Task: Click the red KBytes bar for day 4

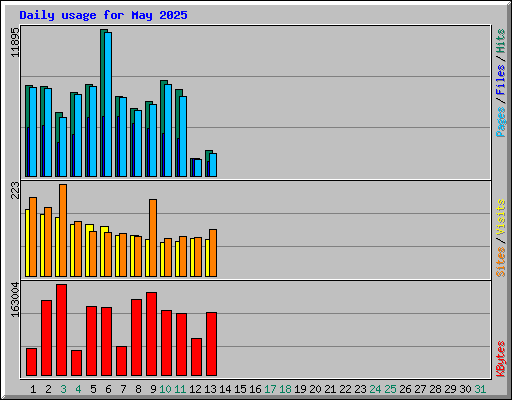Action: click(77, 363)
